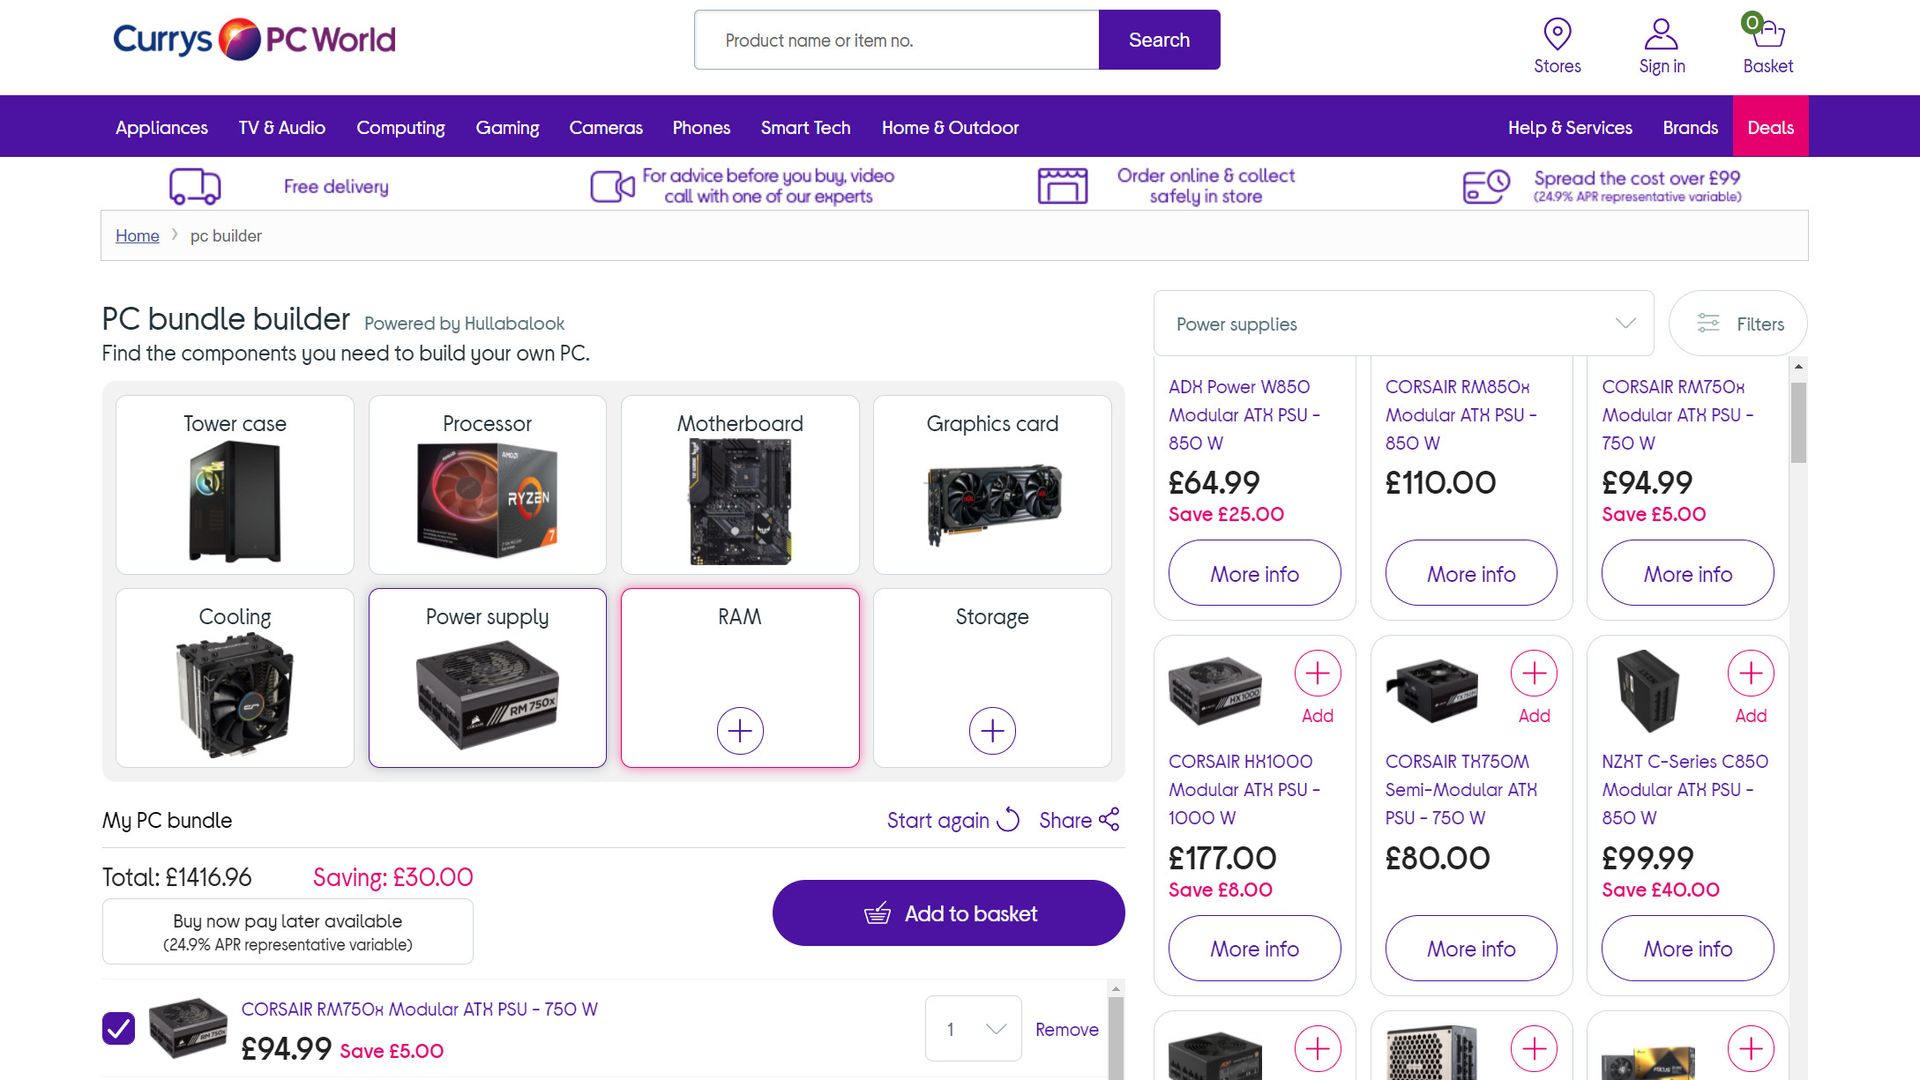Open the shopping Basket icon
Image resolution: width=1920 pixels, height=1080 pixels.
pyautogui.click(x=1768, y=32)
